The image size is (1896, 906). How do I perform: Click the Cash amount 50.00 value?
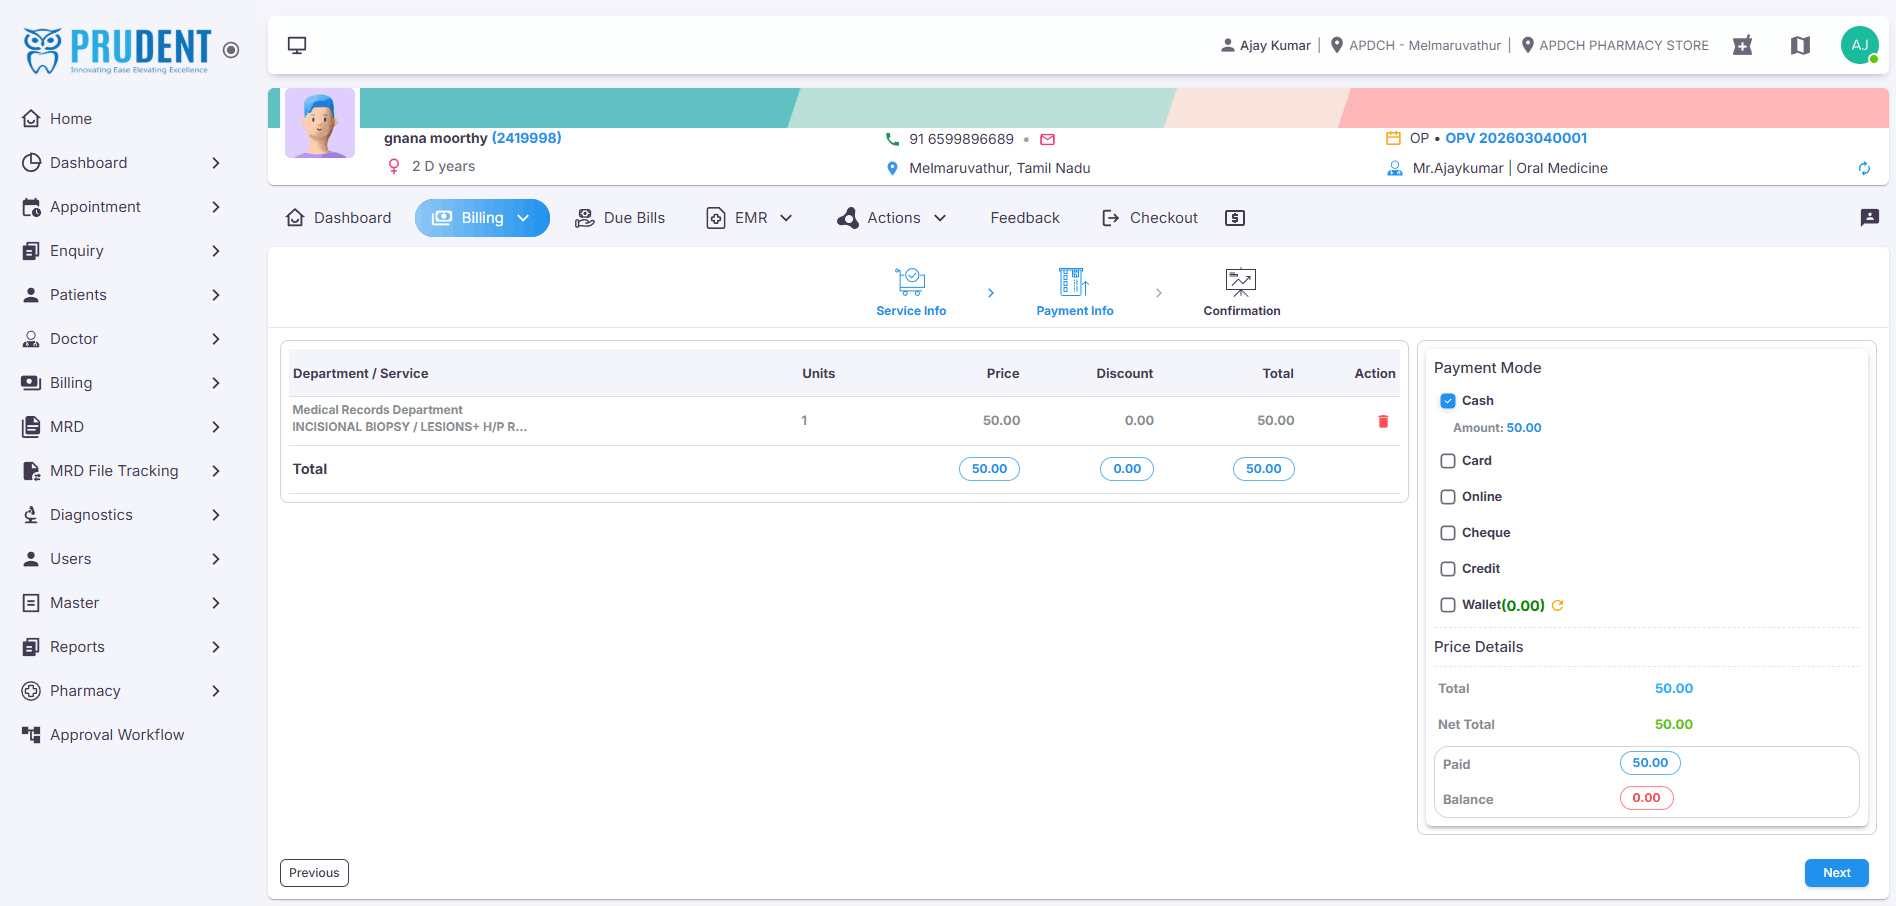[1524, 428]
